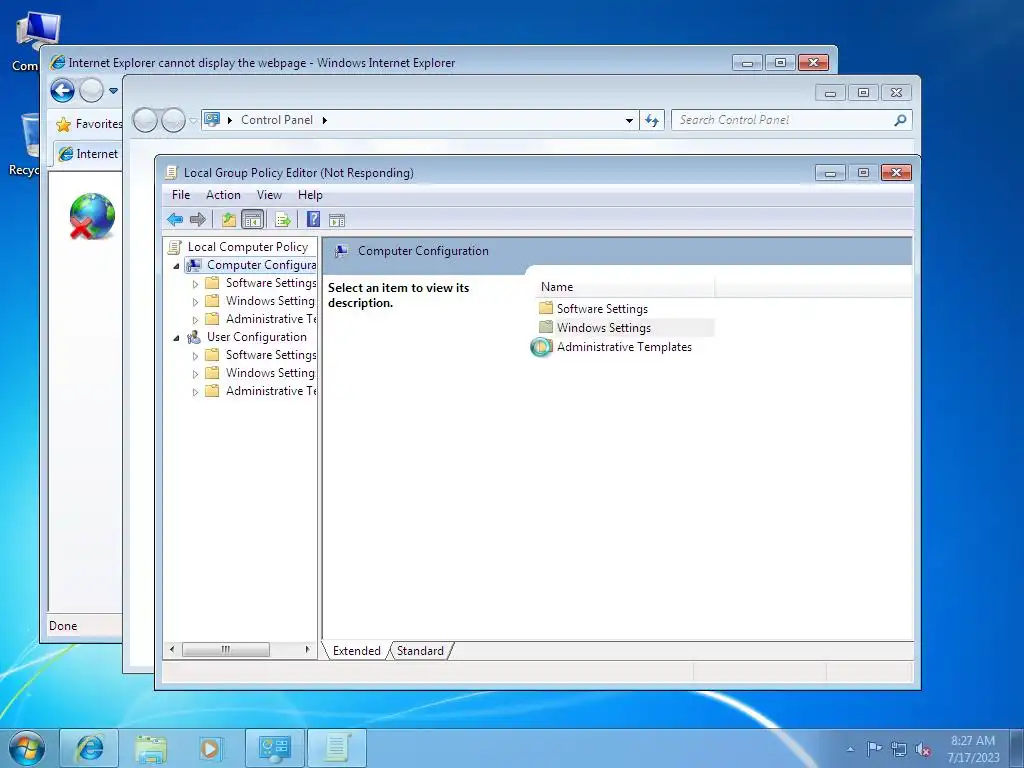Open Windows Media Player from taskbar
Image resolution: width=1024 pixels, height=768 pixels.
[210, 748]
